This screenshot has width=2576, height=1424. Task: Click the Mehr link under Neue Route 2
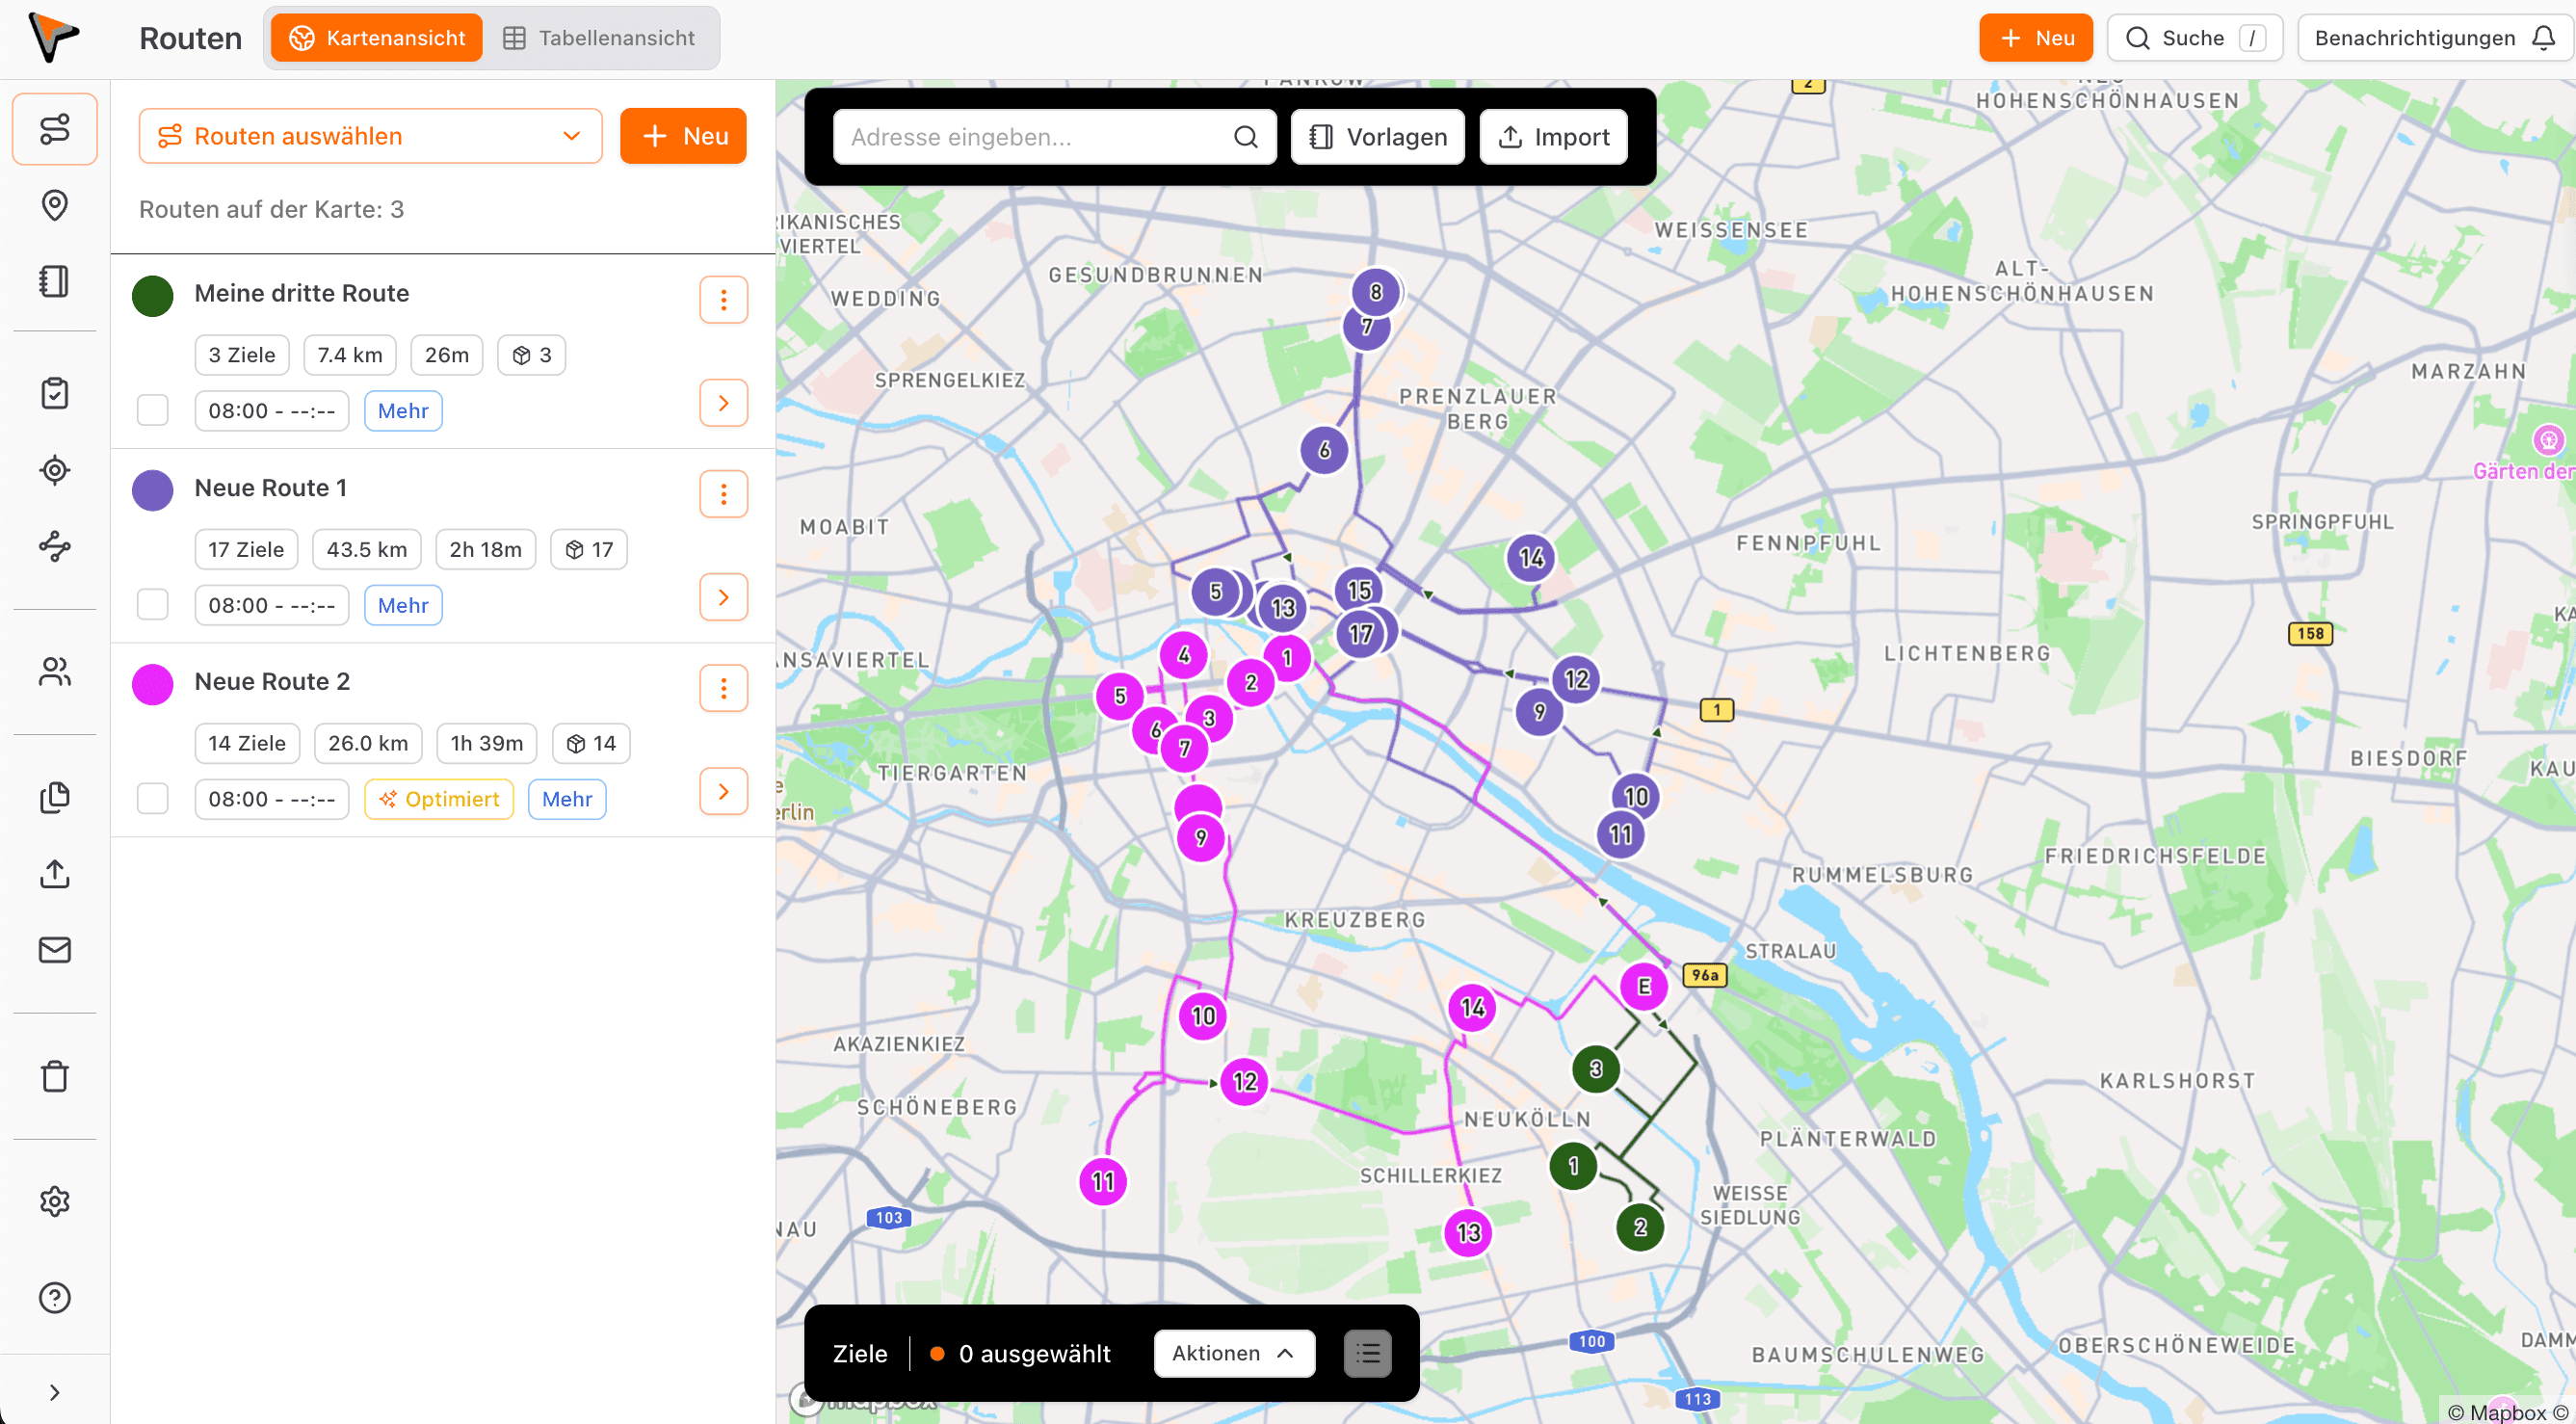(566, 799)
